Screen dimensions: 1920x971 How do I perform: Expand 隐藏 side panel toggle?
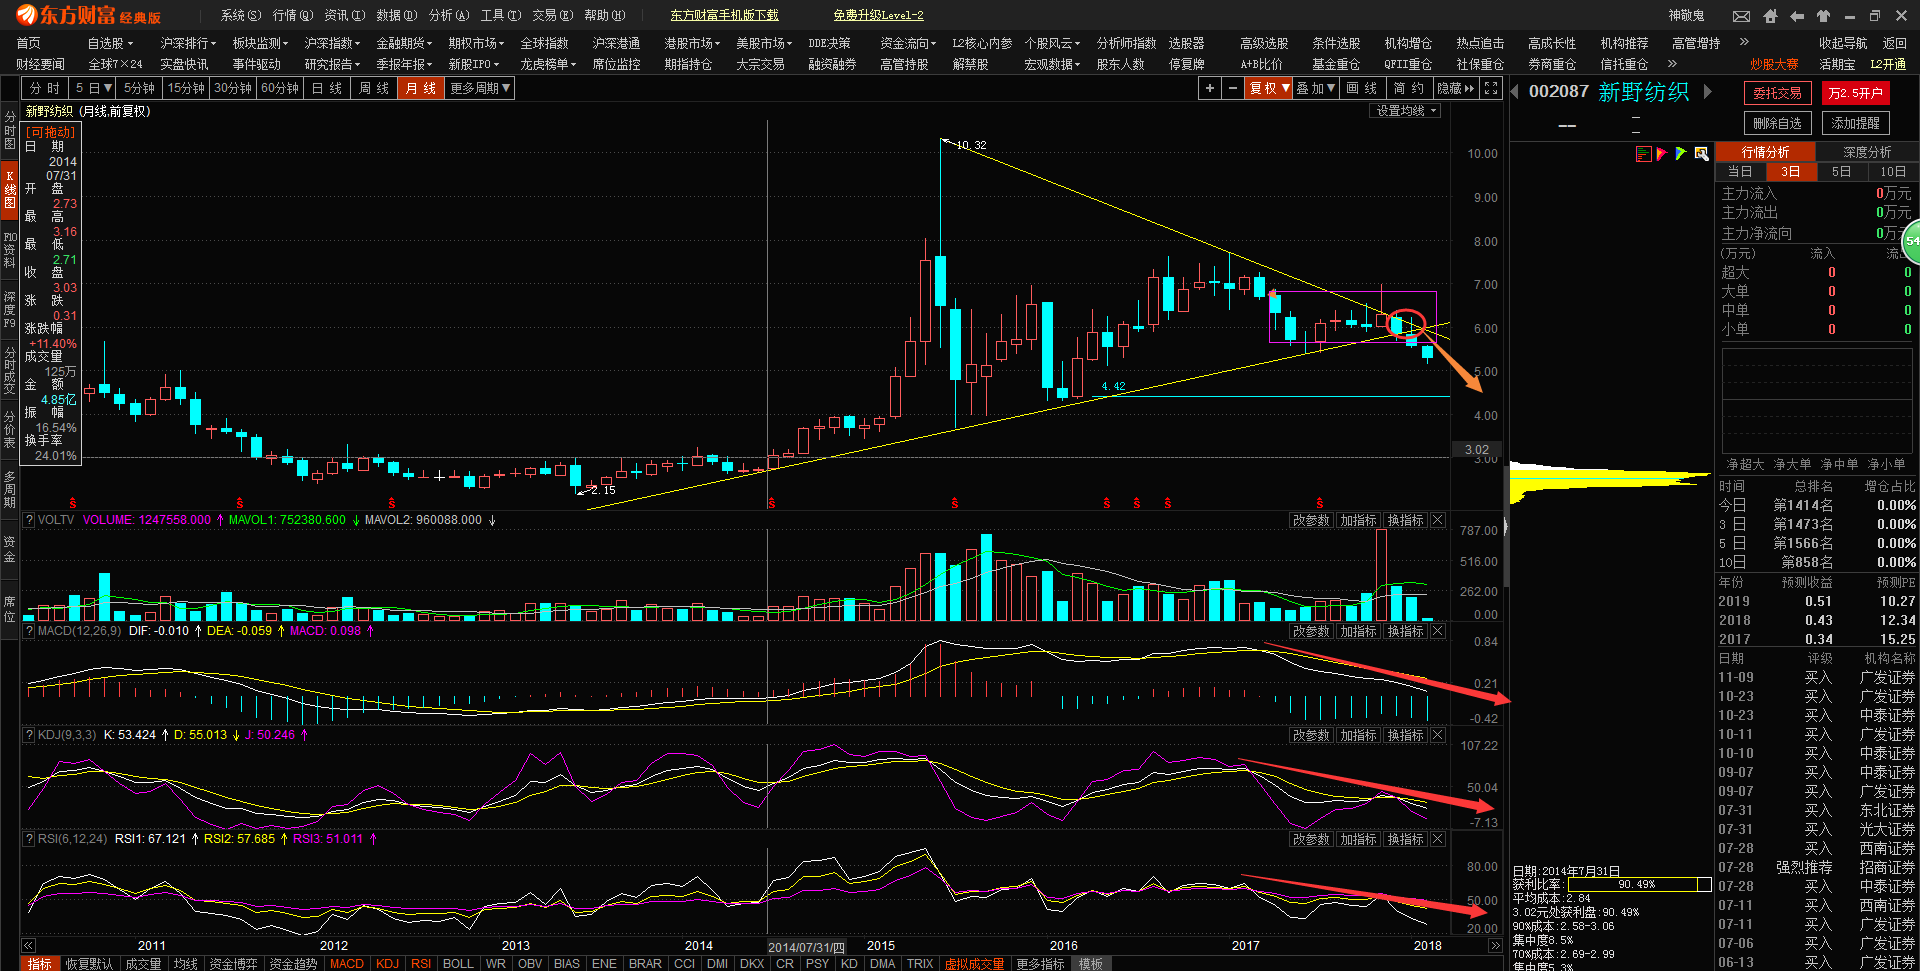click(1456, 88)
